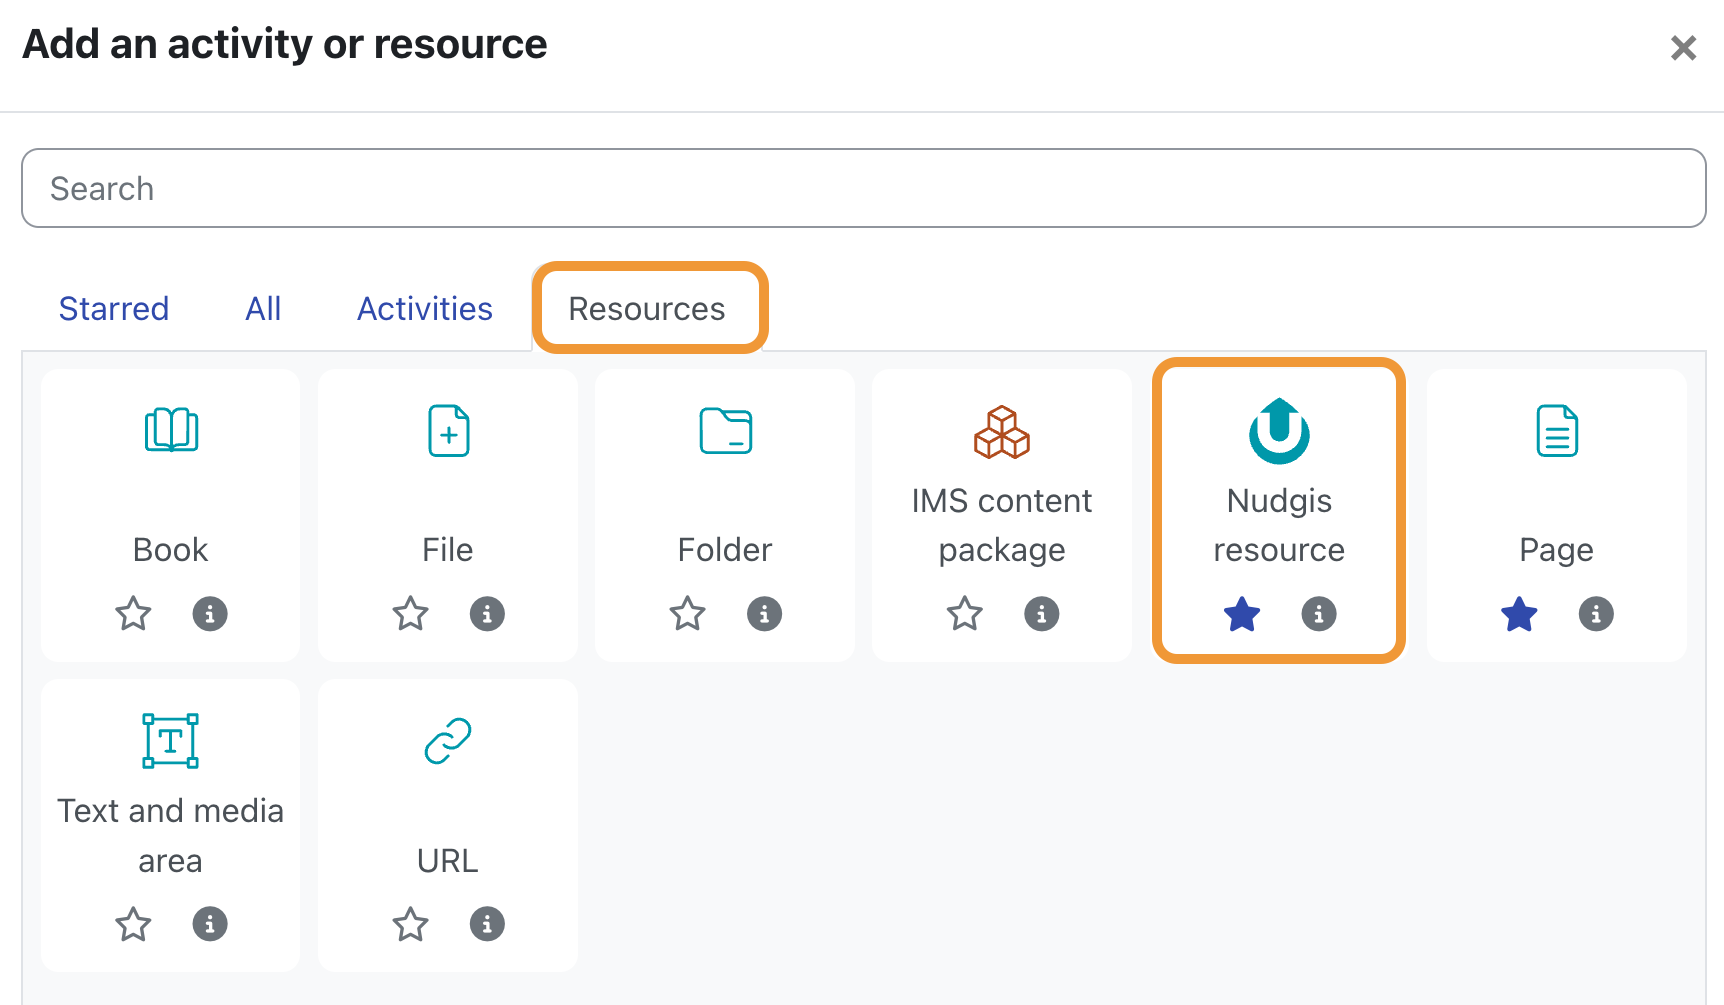Select the IMS content package icon
This screenshot has width=1724, height=1005.
click(1002, 432)
